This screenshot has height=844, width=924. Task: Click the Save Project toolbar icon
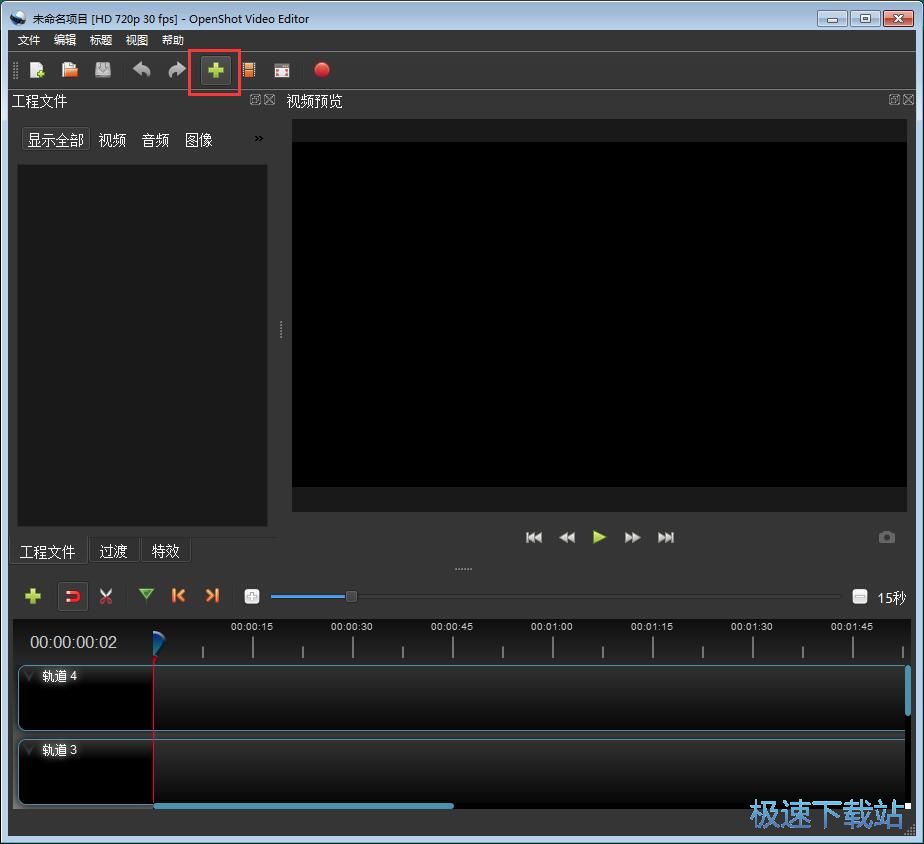click(x=103, y=70)
